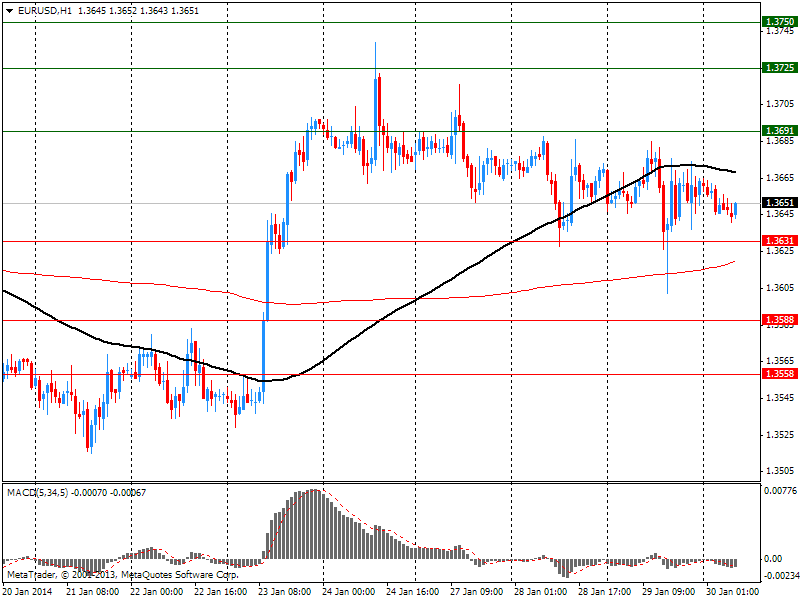The image size is (800, 600).
Task: Click the 1.3750 green level price label
Action: coord(780,21)
